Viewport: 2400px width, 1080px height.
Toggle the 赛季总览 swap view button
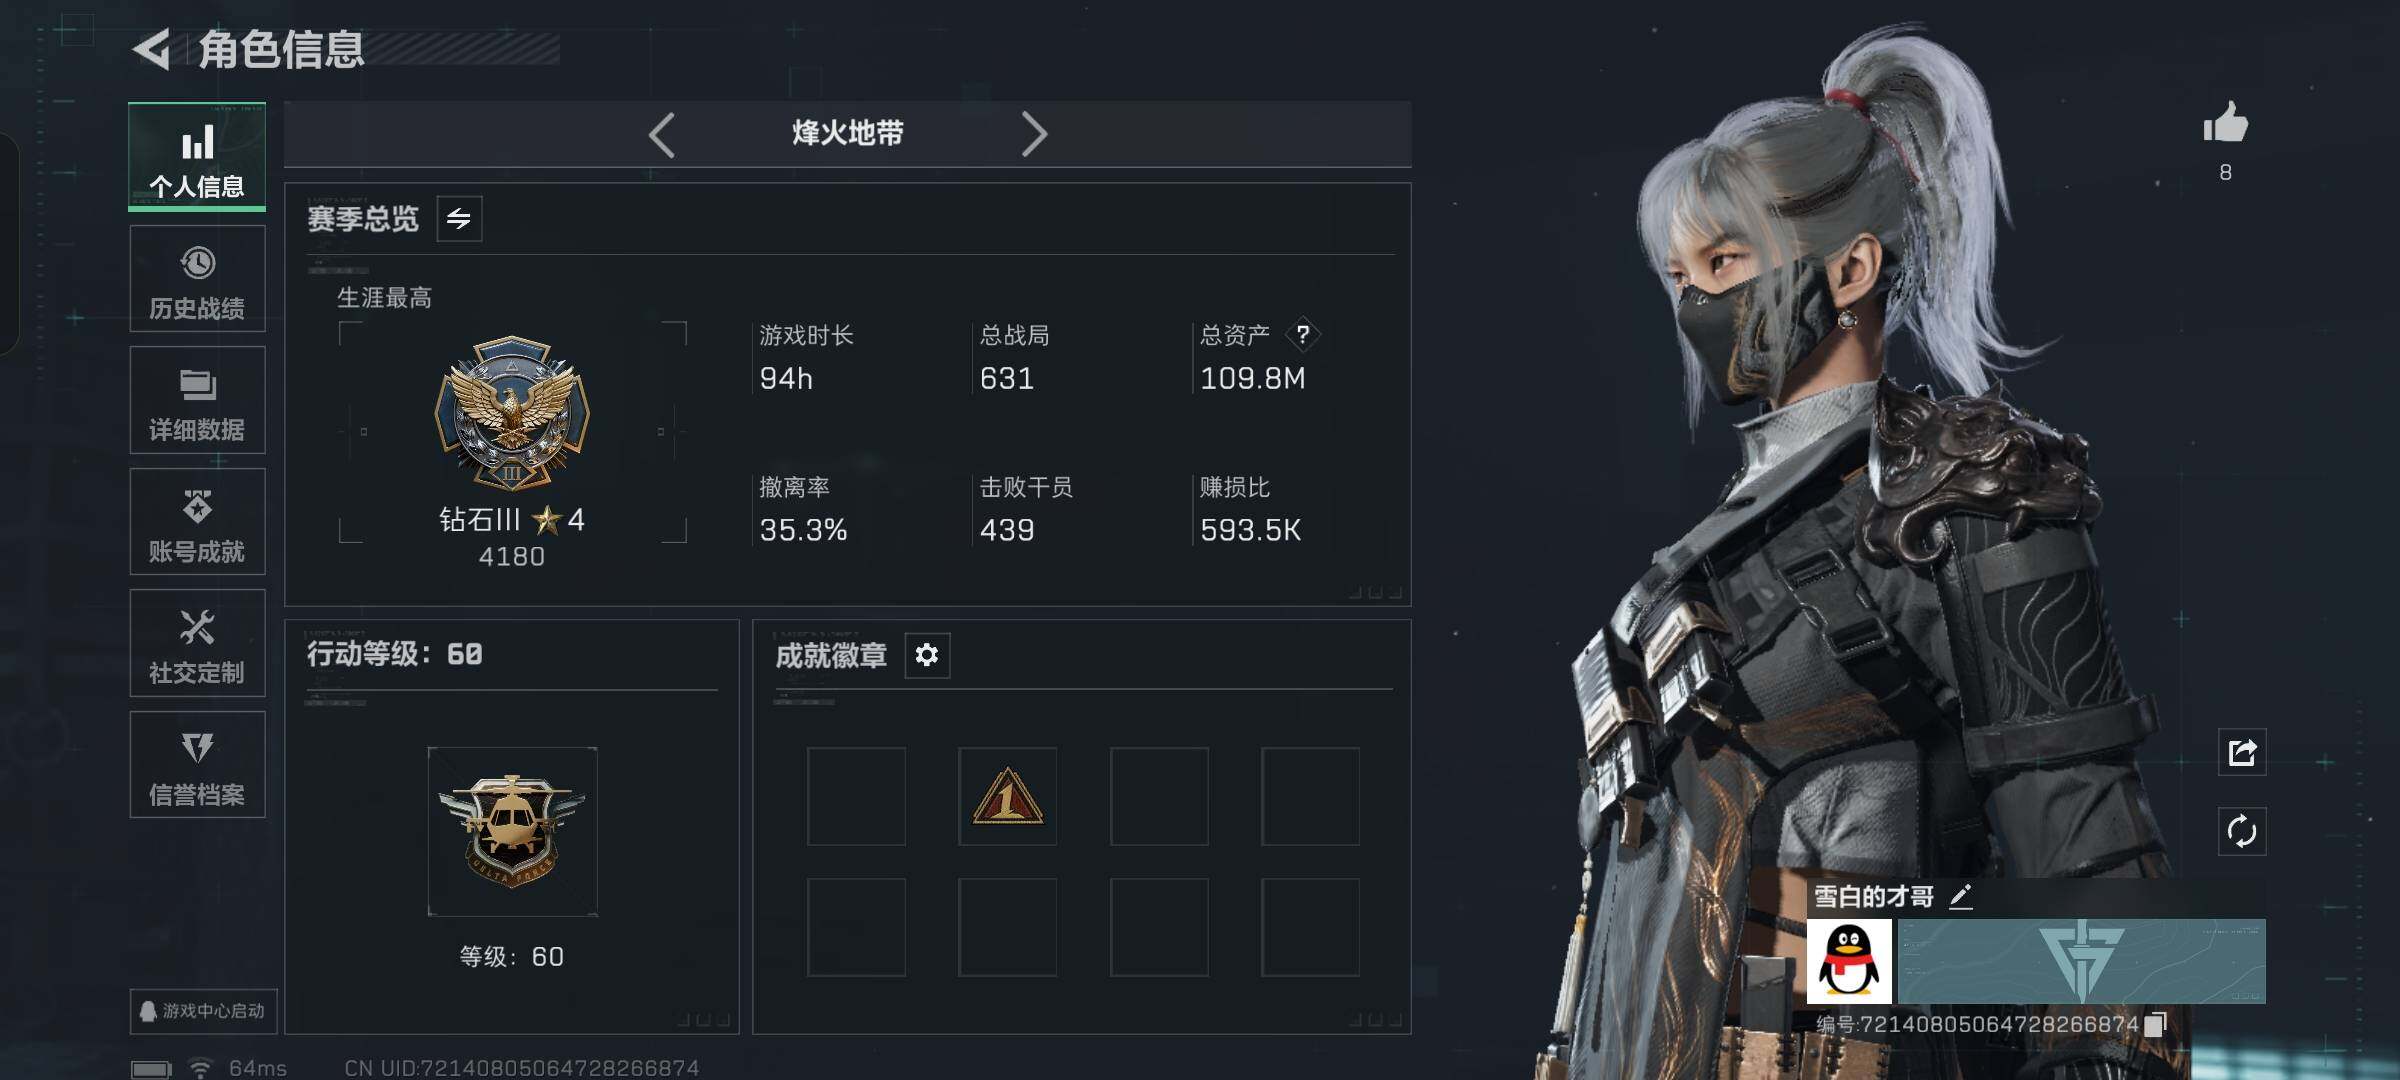459,219
